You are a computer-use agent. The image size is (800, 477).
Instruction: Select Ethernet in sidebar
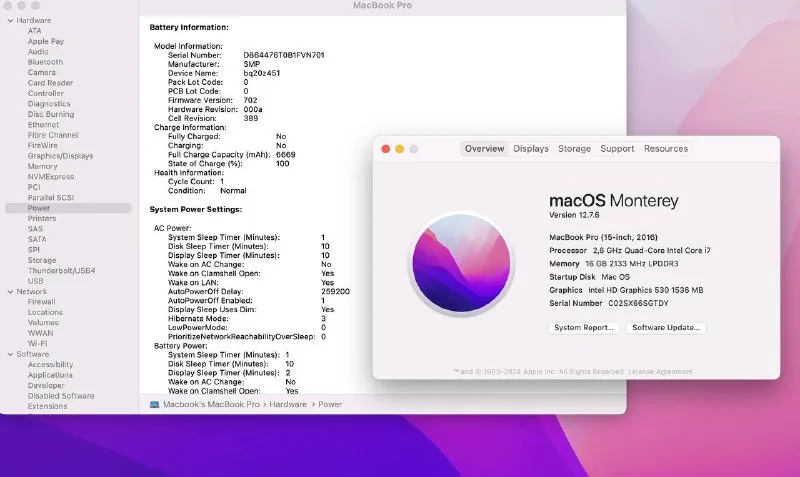tap(43, 124)
